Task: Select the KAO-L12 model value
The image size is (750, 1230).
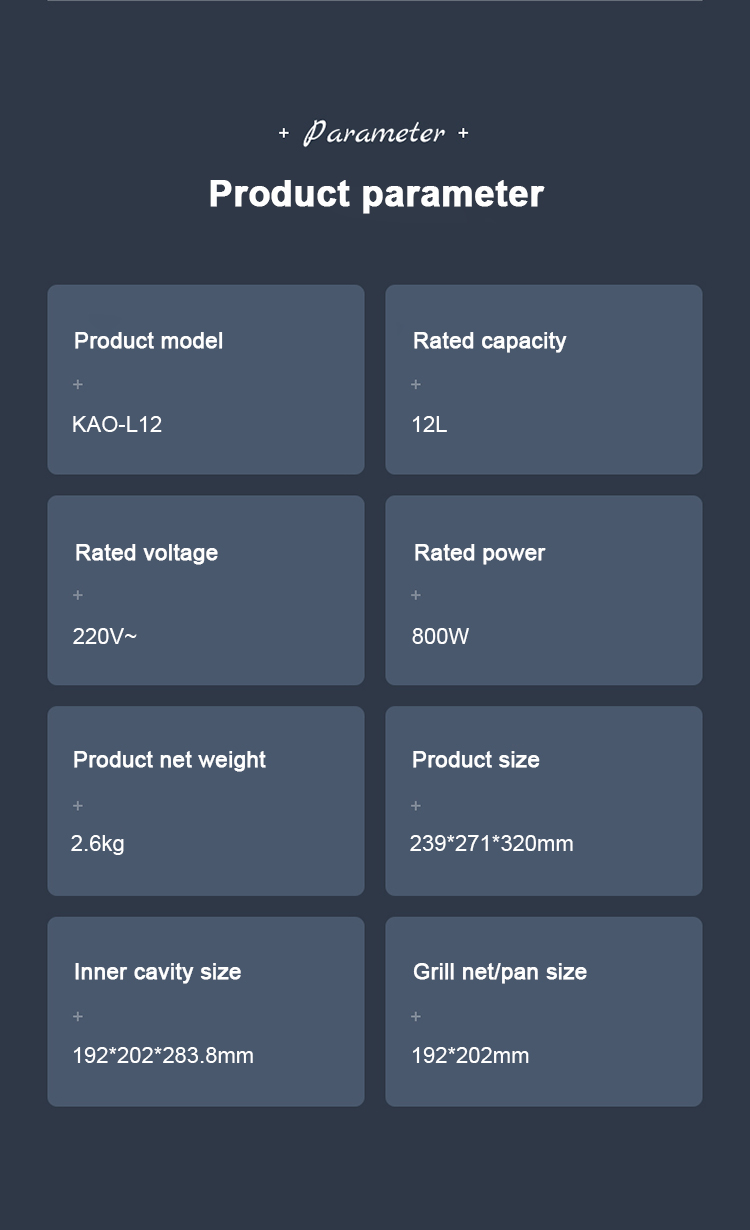Action: coord(117,425)
